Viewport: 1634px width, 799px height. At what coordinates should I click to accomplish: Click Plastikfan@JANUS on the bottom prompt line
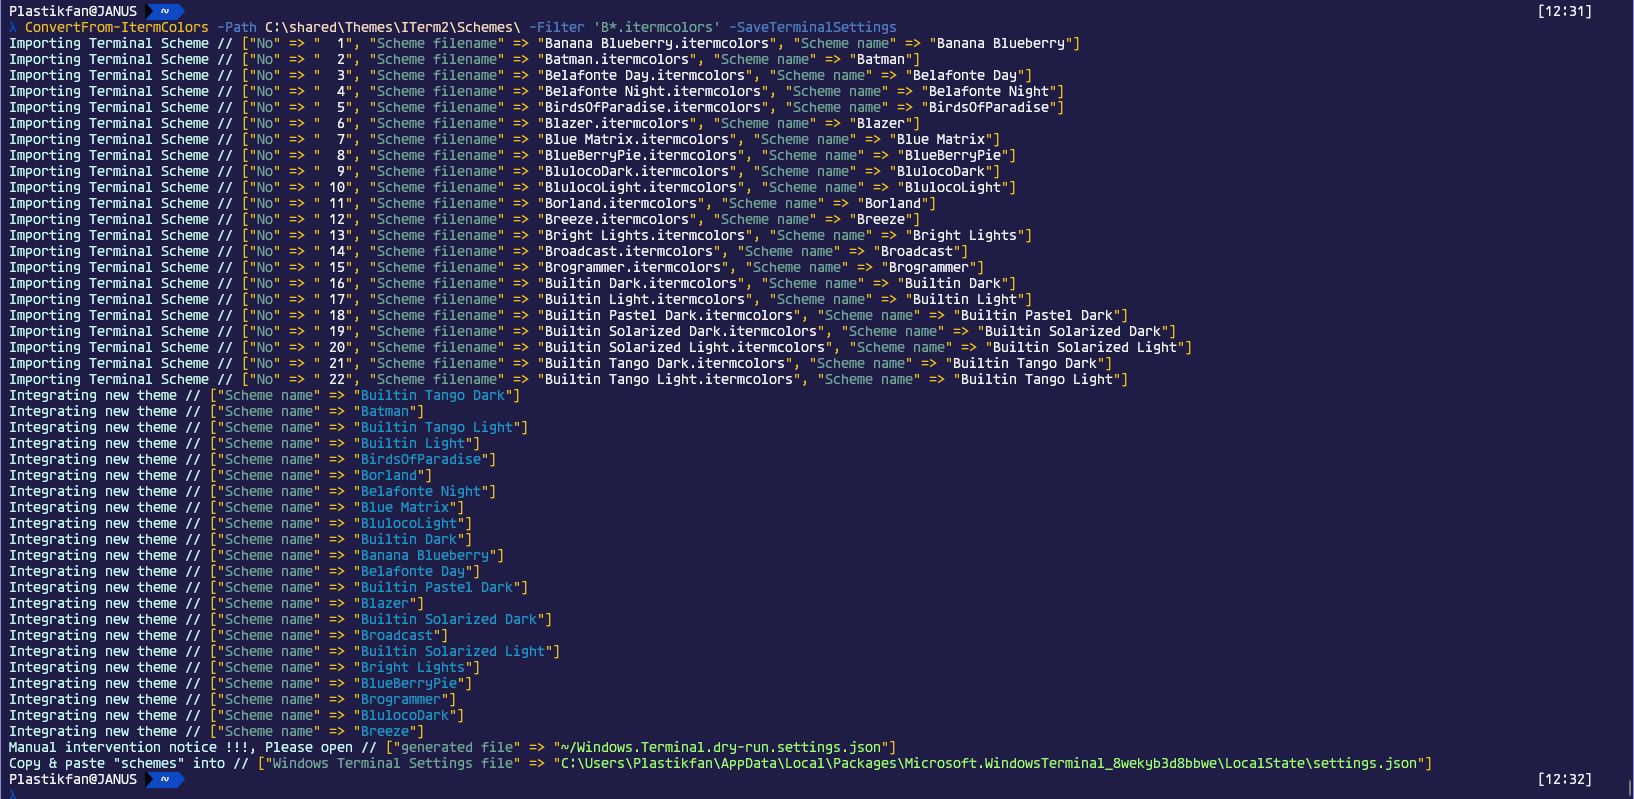(73, 779)
